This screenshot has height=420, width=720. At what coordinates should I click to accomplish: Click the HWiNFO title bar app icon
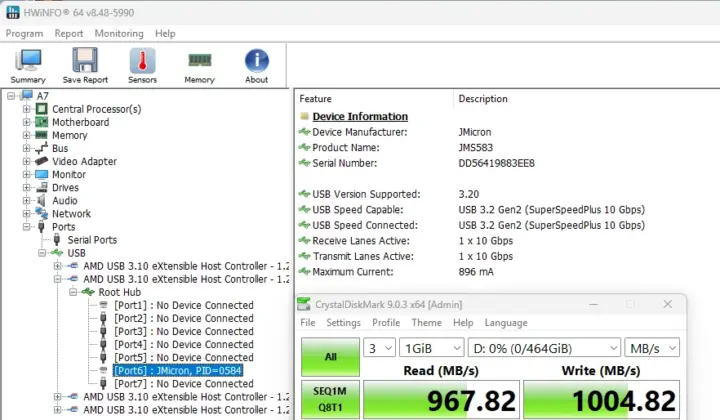pos(13,12)
